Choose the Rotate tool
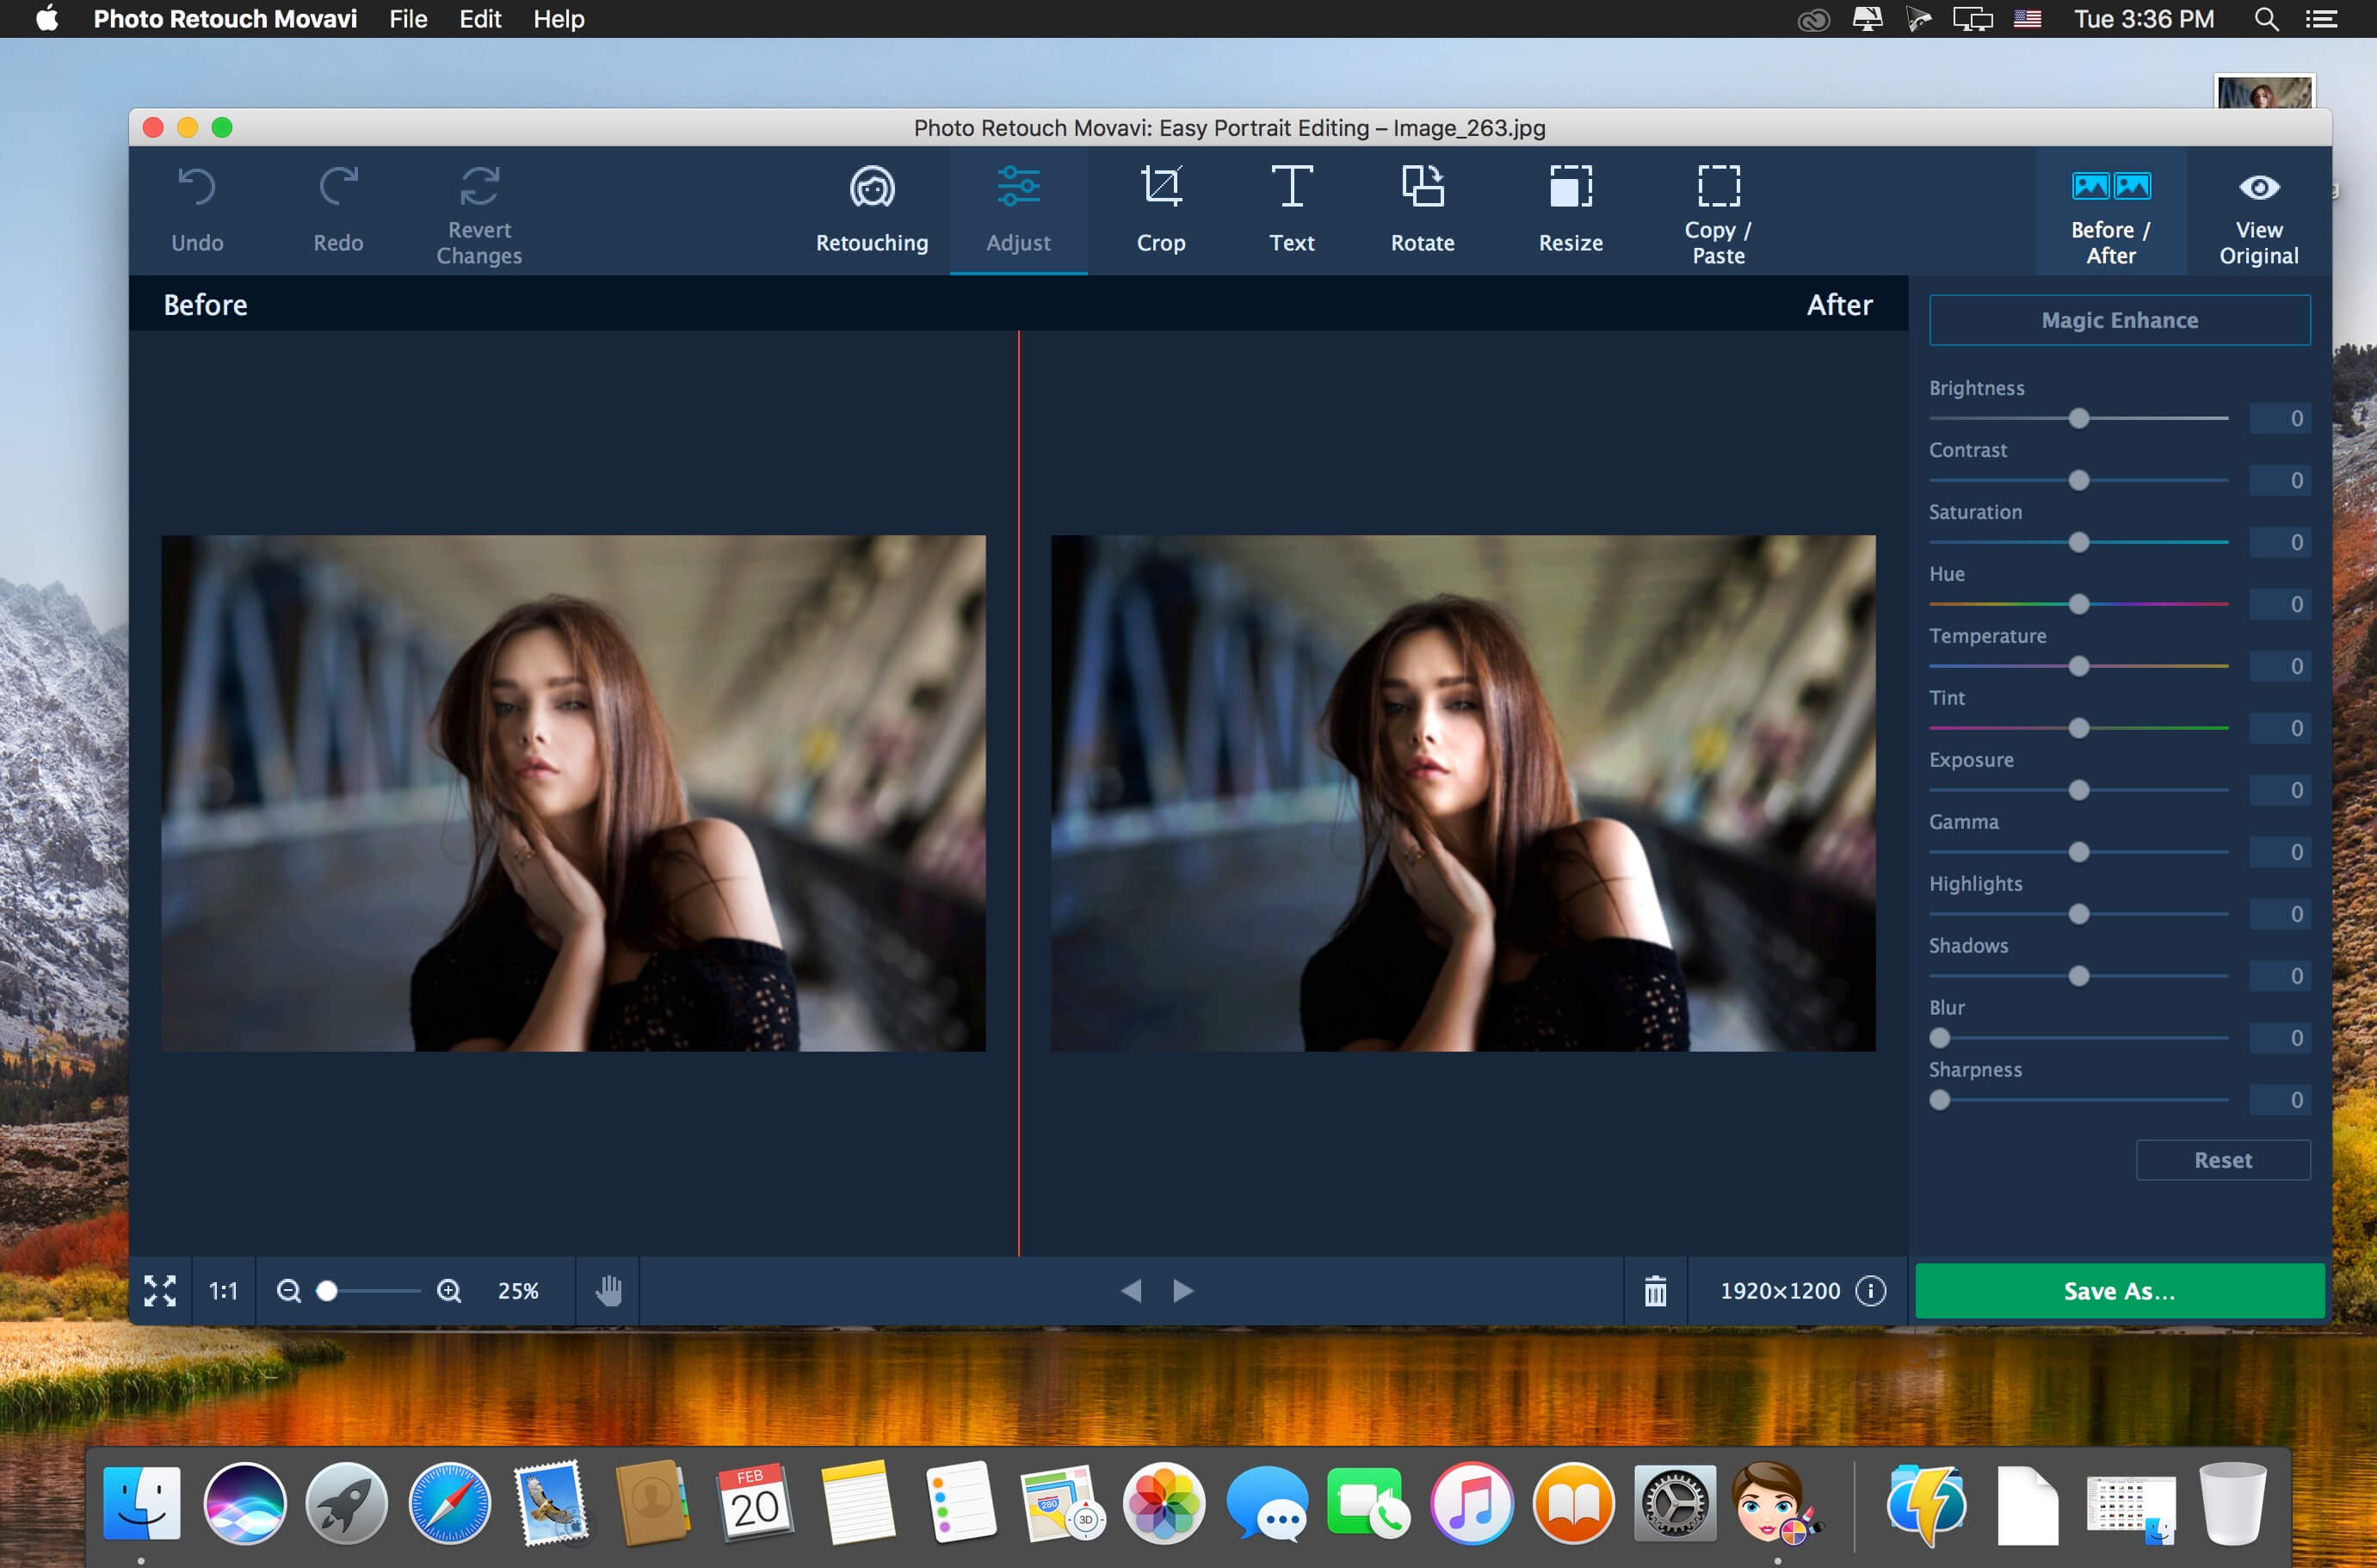This screenshot has width=2377, height=1568. click(1422, 211)
